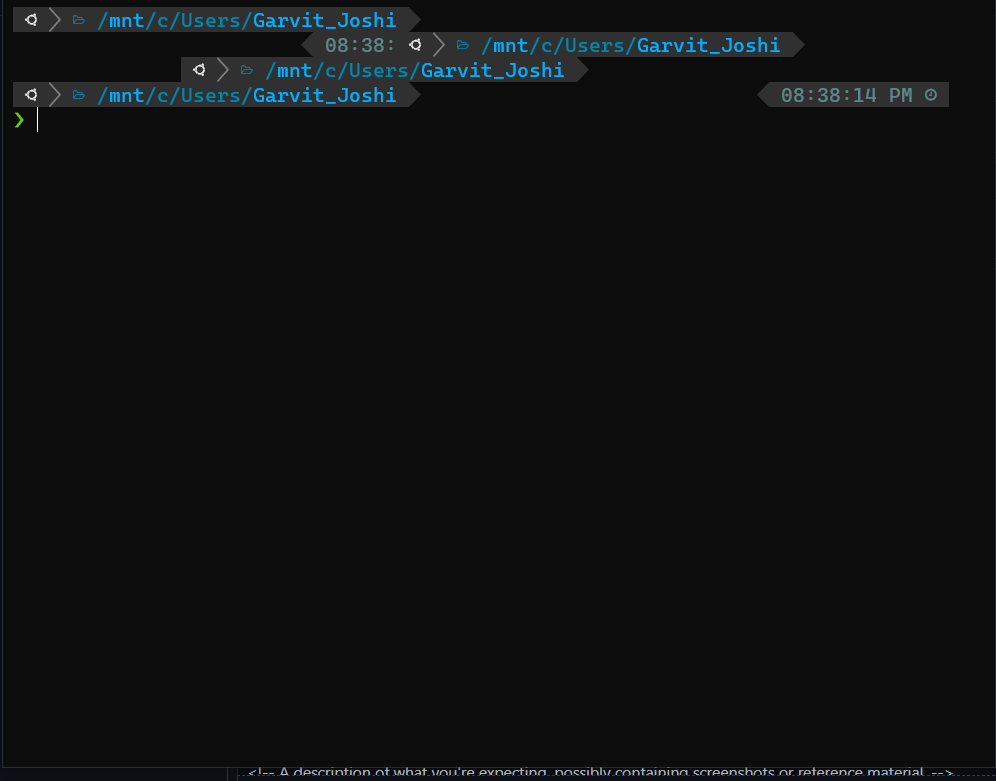The width and height of the screenshot is (996, 781).
Task: Select the folder icon in the fourth prompt segment
Action: (78, 94)
